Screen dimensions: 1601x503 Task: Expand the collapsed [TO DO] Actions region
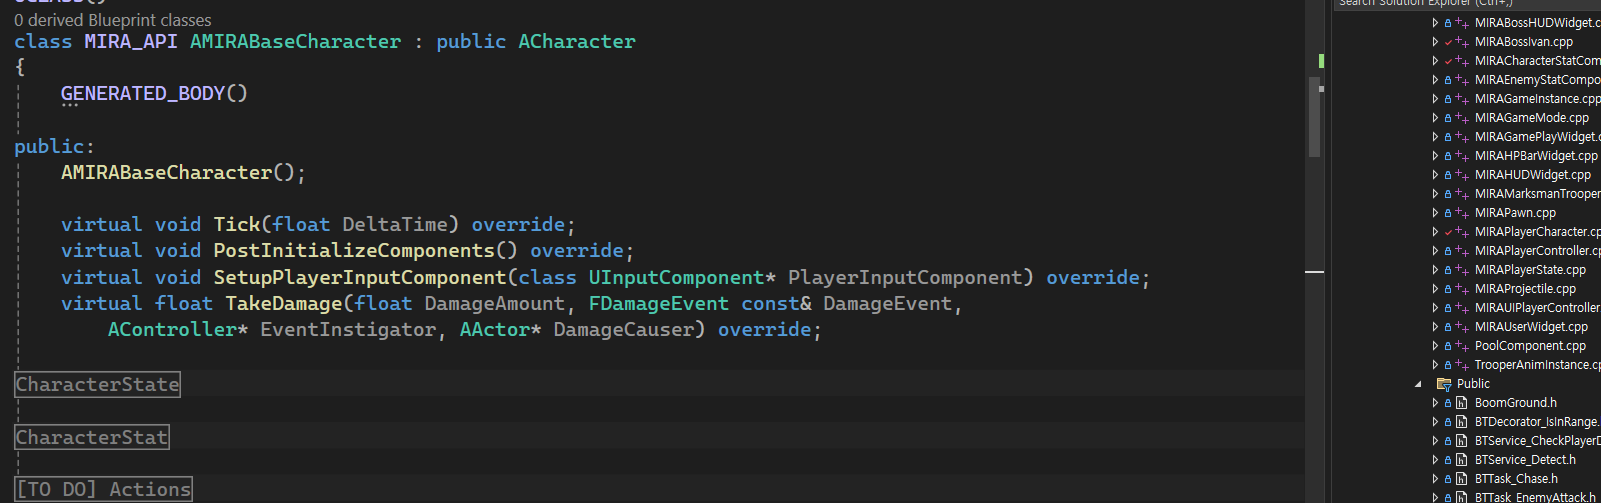pos(103,489)
